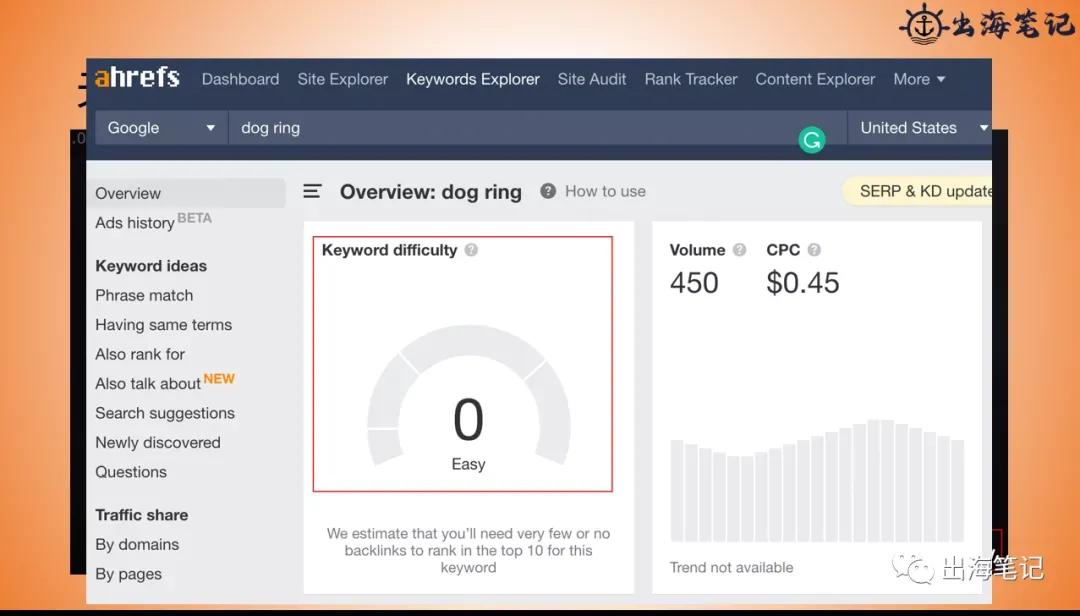Click the Trend not available text
Viewport: 1080px width, 616px height.
click(731, 568)
